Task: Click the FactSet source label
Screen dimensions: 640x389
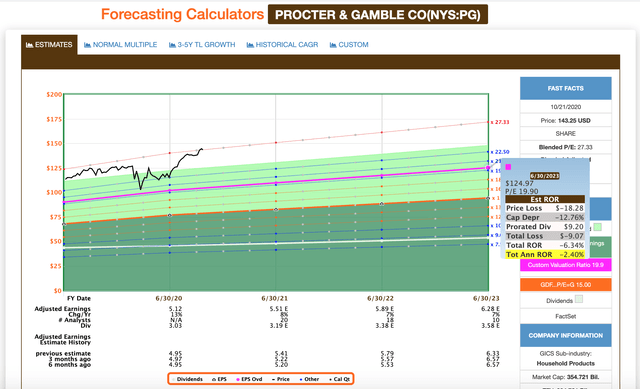Action: [x=565, y=316]
